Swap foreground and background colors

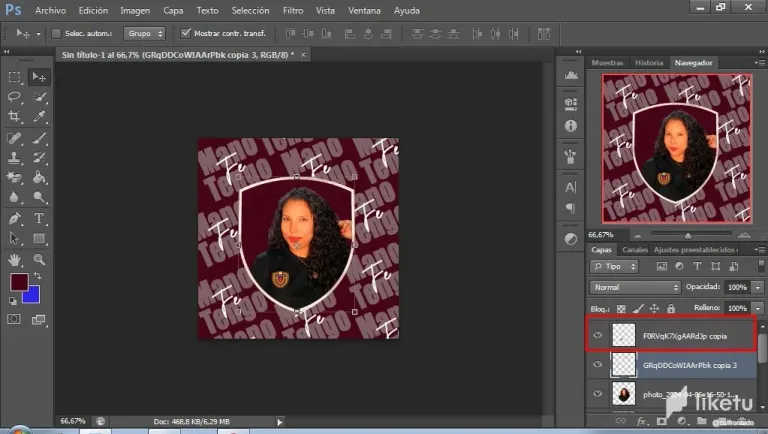coord(38,276)
